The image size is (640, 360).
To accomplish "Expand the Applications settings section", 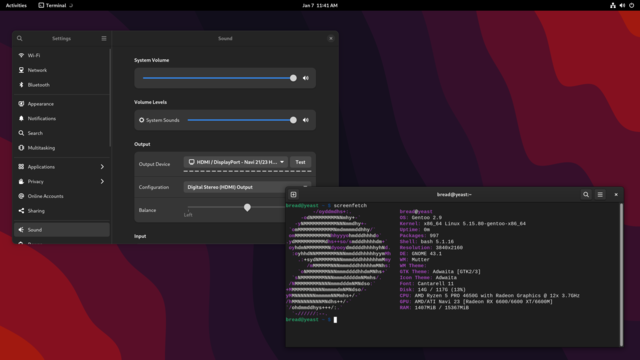I will pyautogui.click(x=62, y=167).
